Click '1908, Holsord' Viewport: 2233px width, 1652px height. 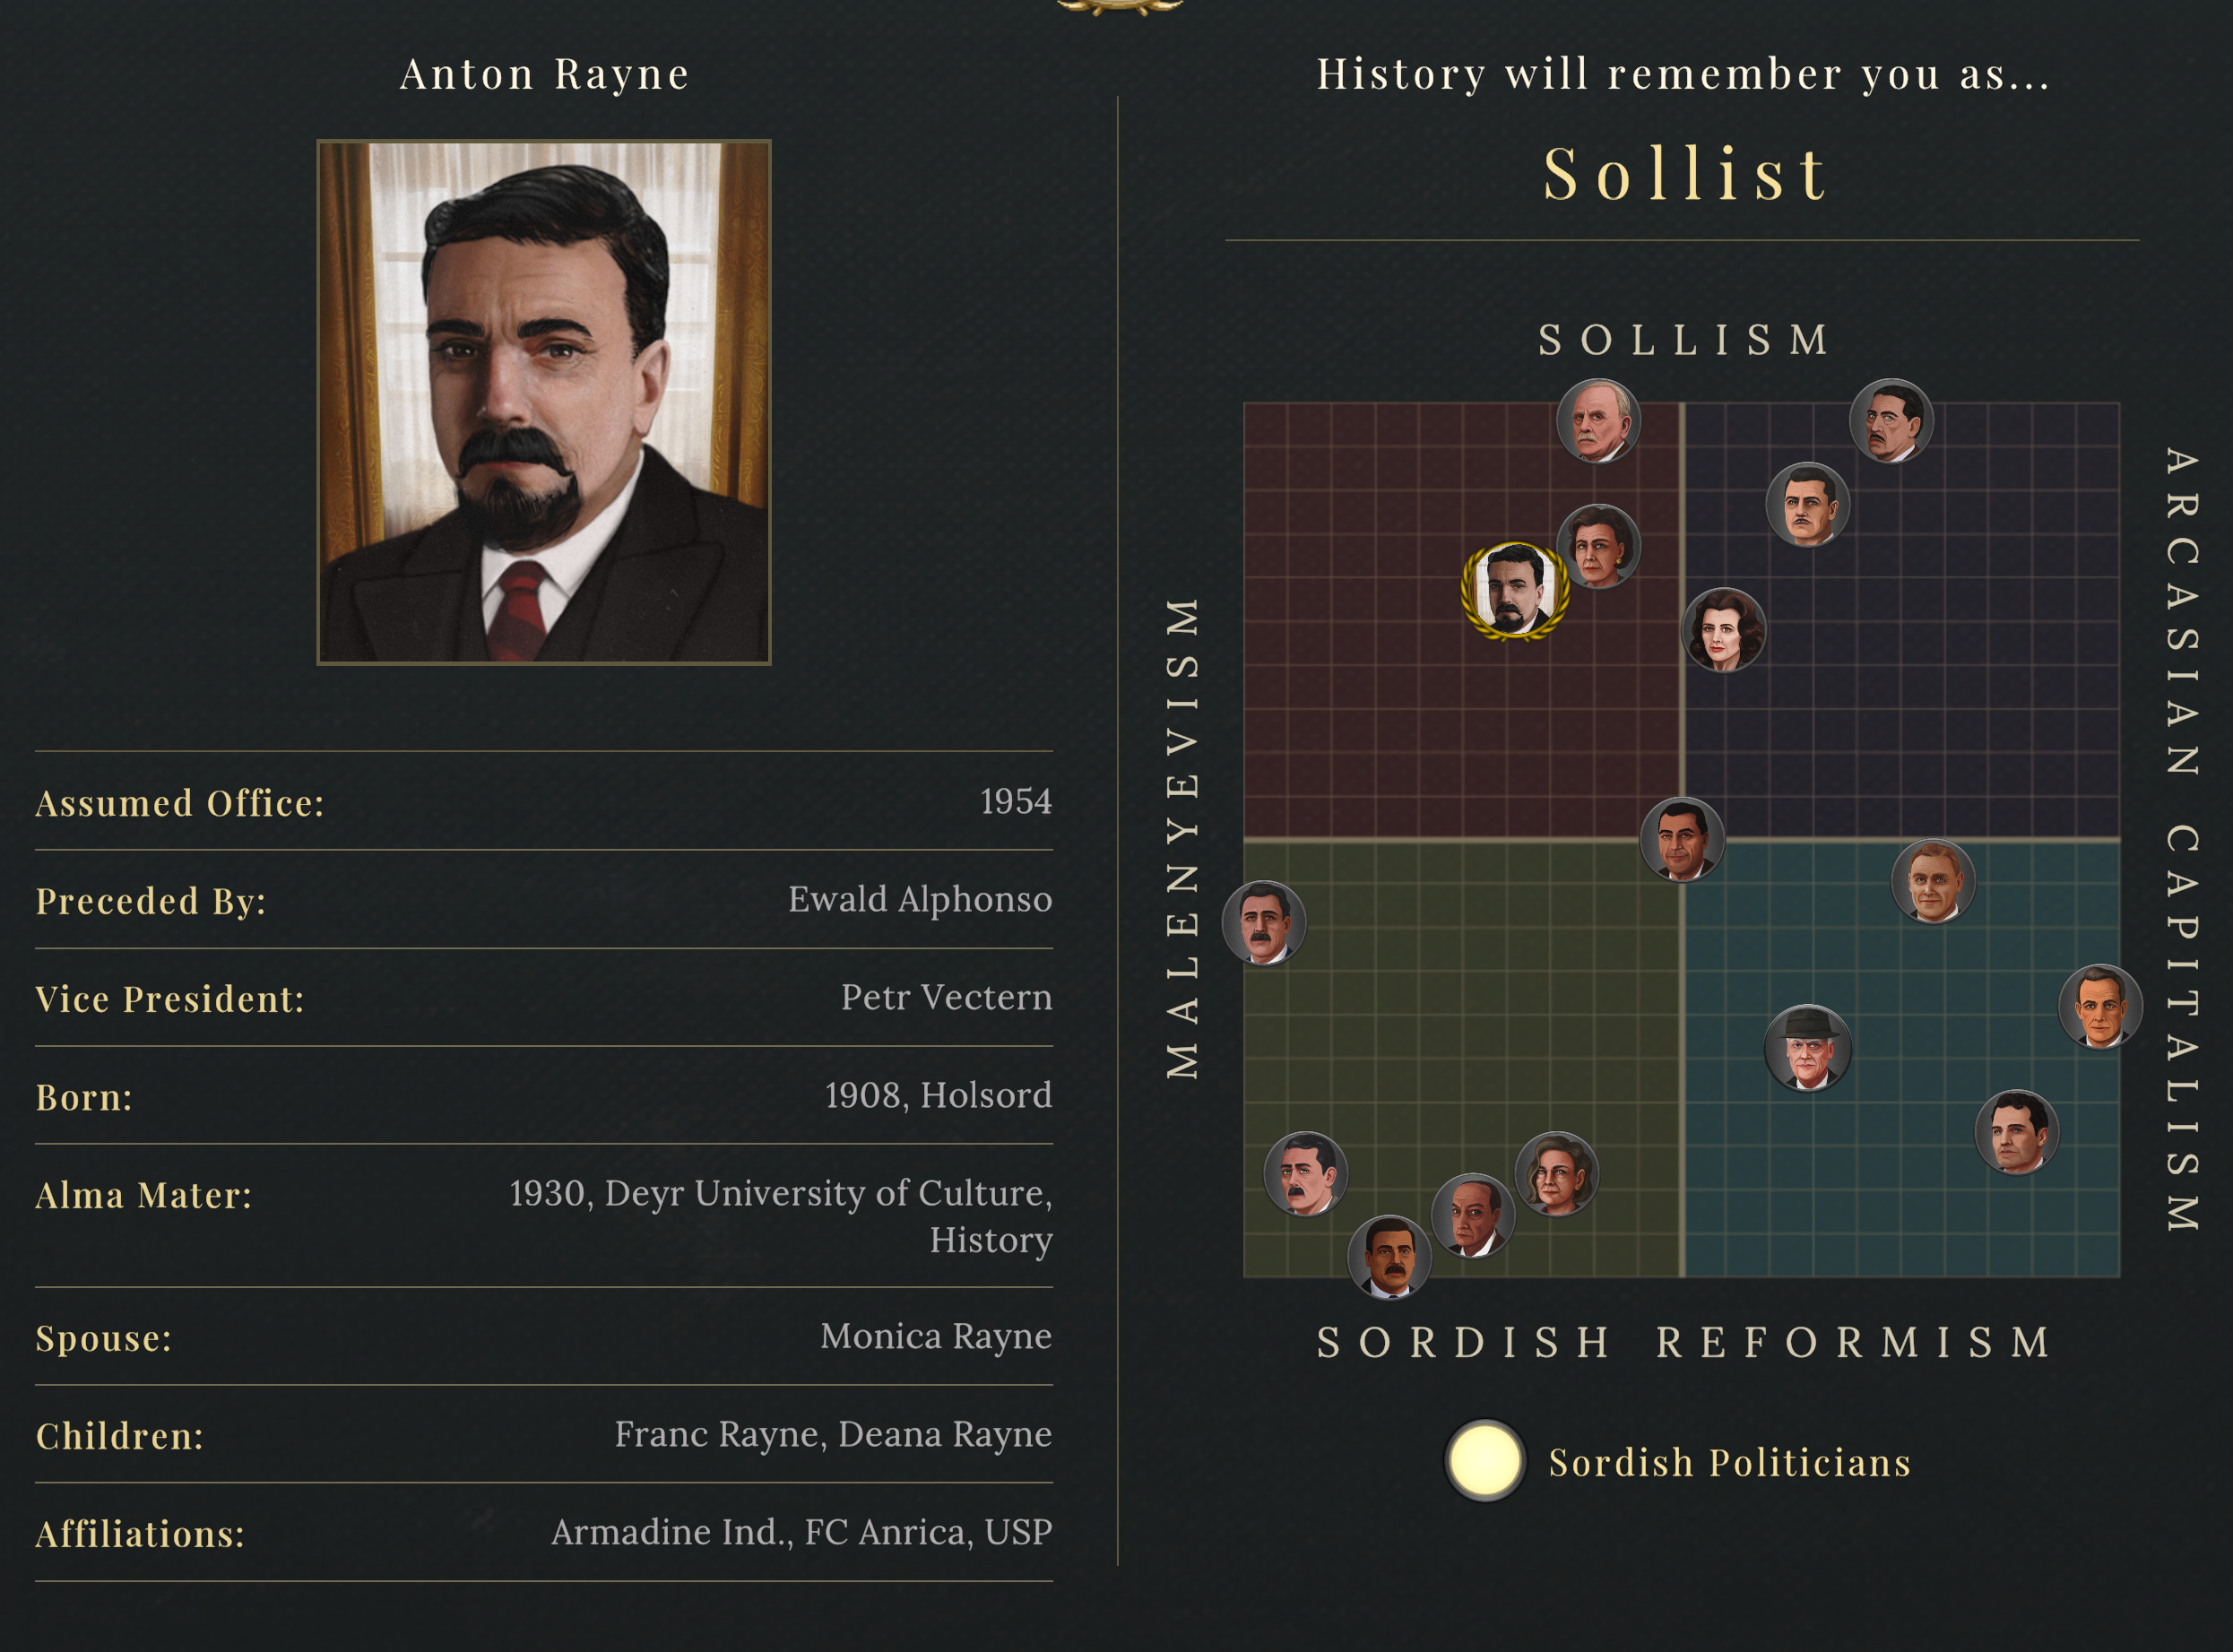938,1095
